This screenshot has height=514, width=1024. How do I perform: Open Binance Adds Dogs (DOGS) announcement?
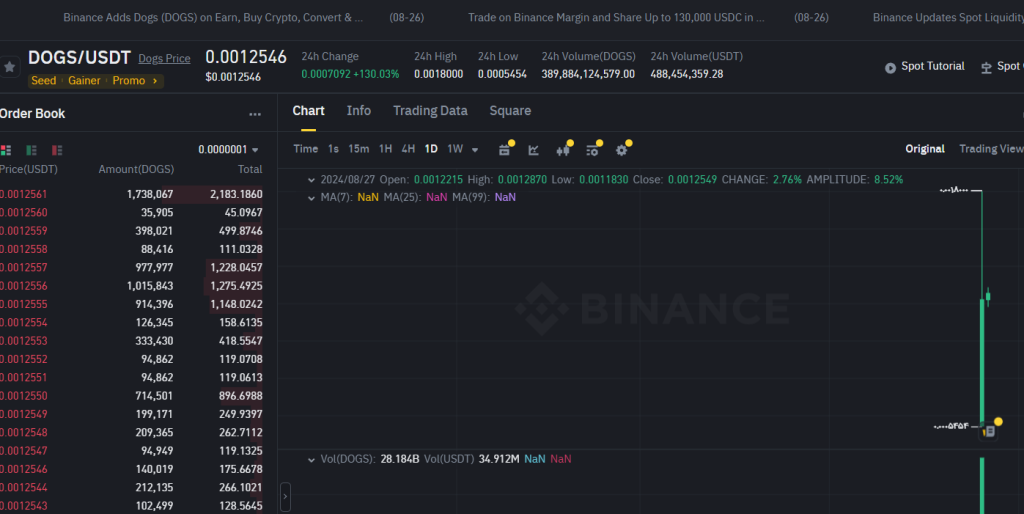(x=213, y=18)
